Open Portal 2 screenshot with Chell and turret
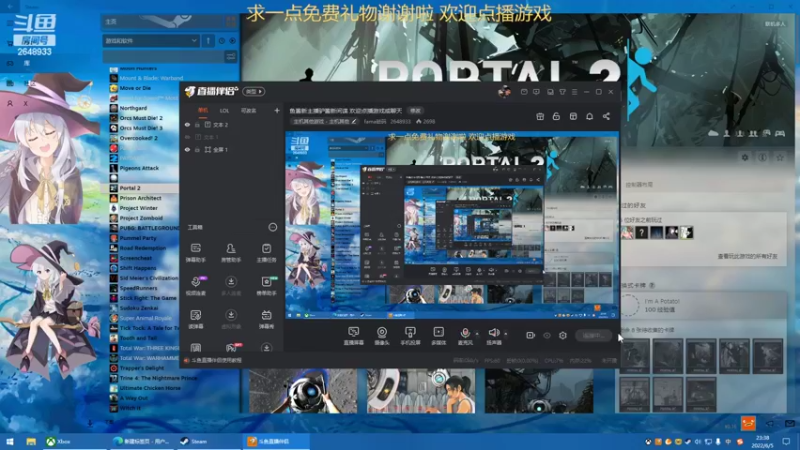This screenshot has height=450, width=800. (x=421, y=391)
